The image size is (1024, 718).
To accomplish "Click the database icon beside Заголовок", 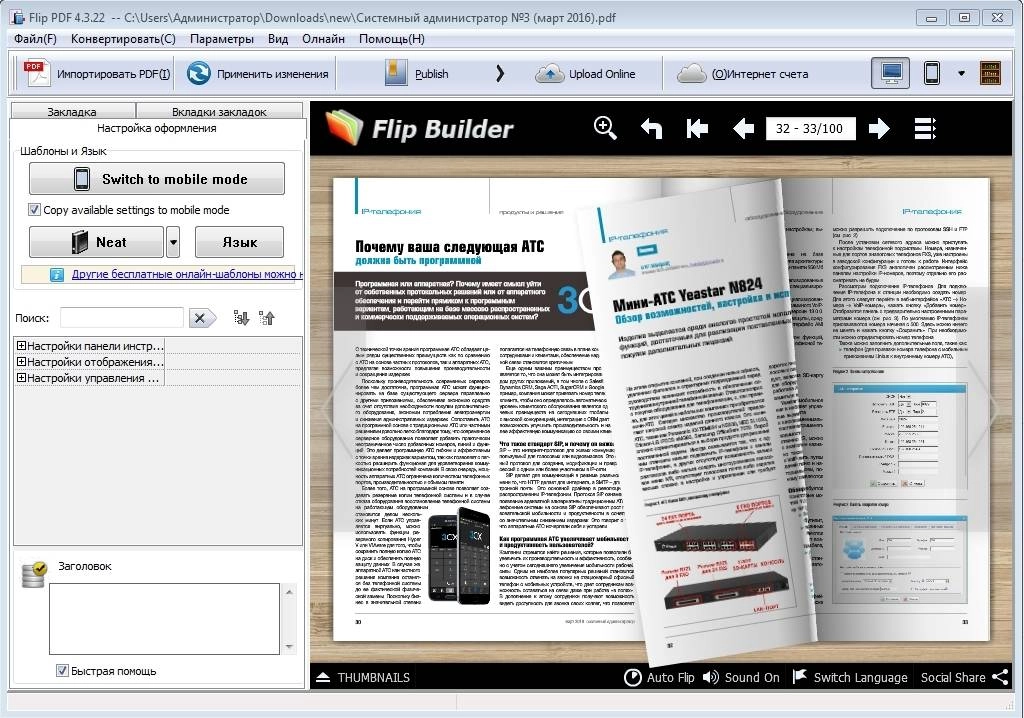I will (35, 574).
